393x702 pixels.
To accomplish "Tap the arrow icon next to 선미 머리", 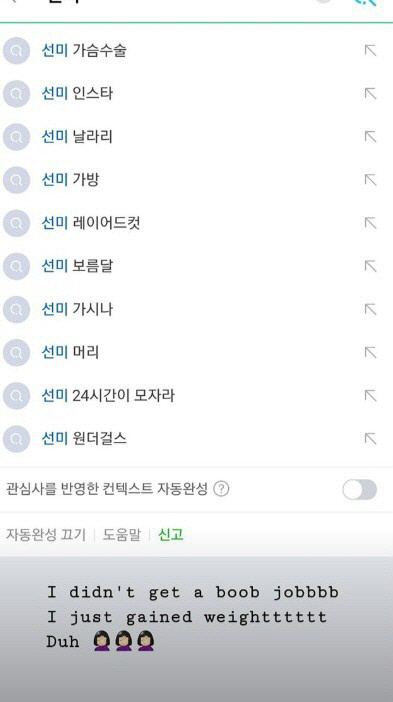I will click(x=370, y=353).
